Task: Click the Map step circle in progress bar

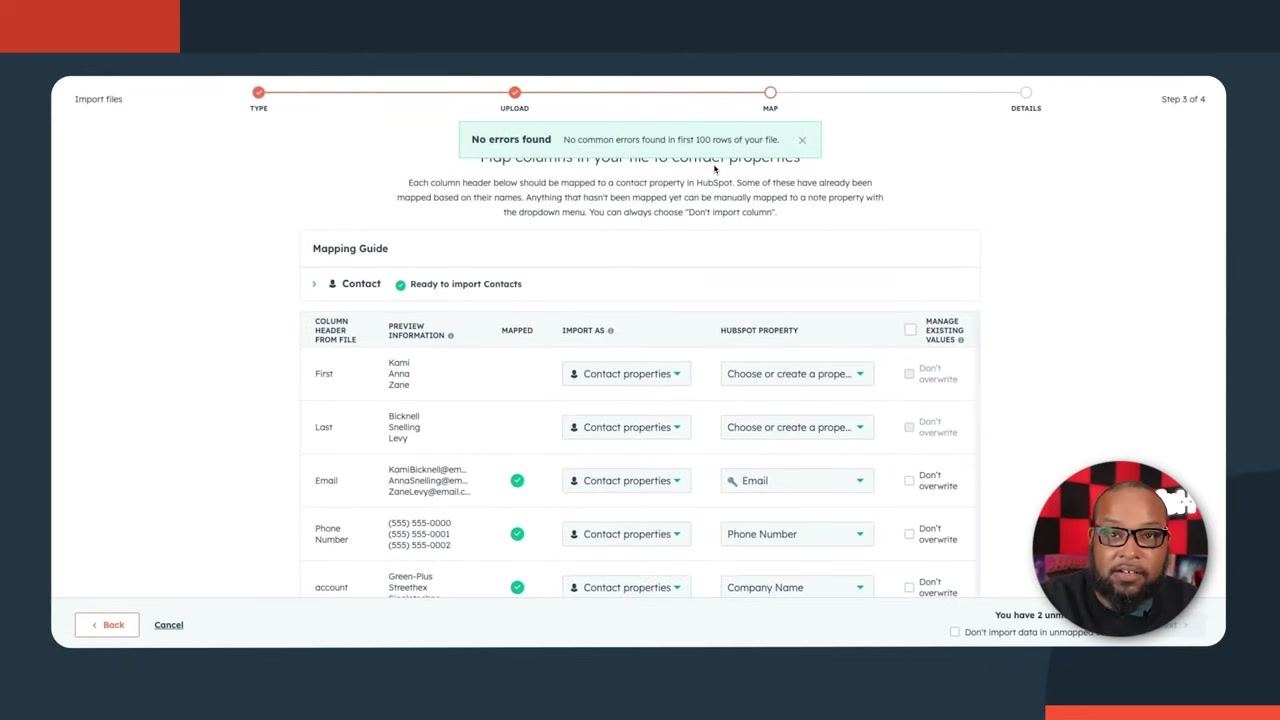Action: (x=770, y=92)
